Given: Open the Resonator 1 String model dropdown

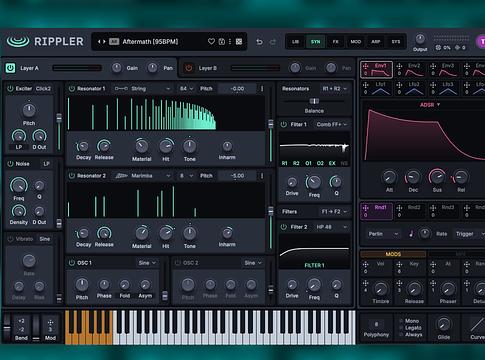Looking at the screenshot, I should pyautogui.click(x=142, y=89).
